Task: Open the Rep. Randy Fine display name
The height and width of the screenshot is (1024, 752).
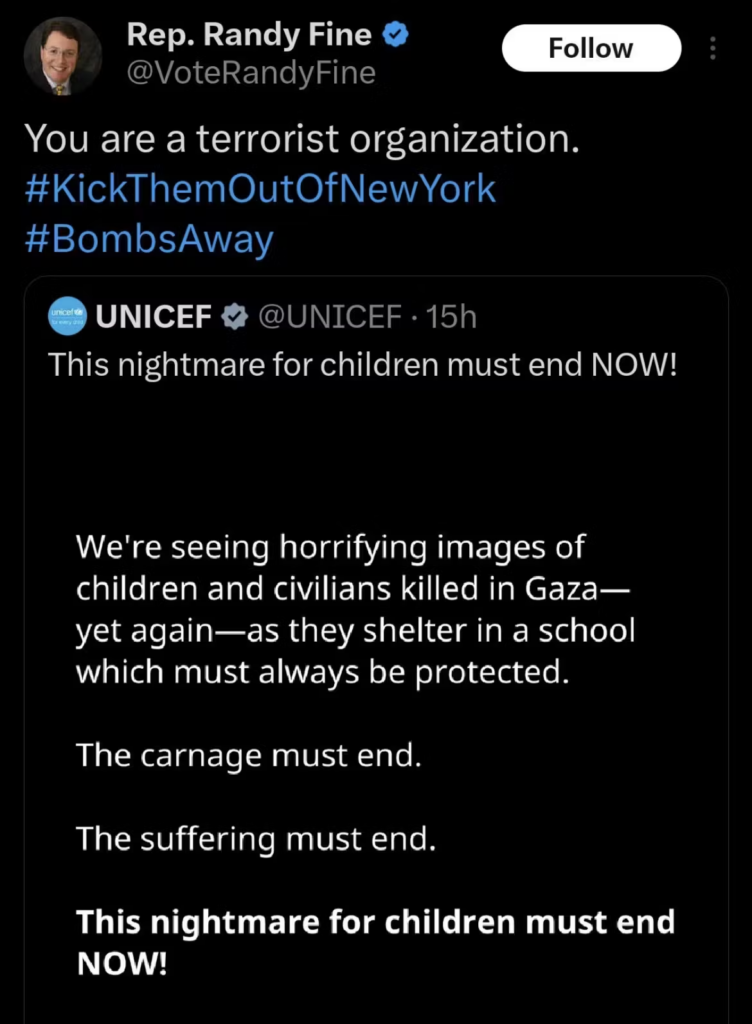Action: point(249,35)
